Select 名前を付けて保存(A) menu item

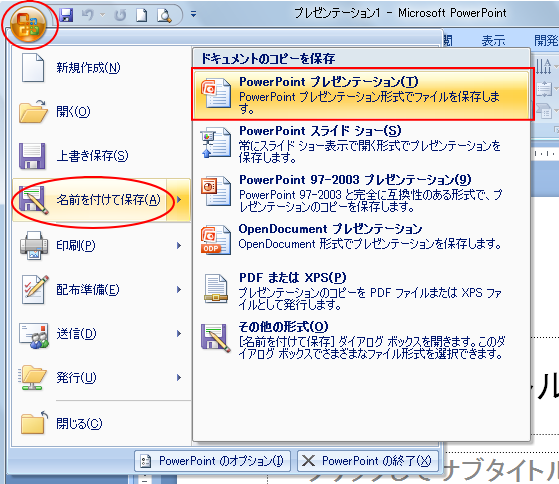(x=89, y=200)
